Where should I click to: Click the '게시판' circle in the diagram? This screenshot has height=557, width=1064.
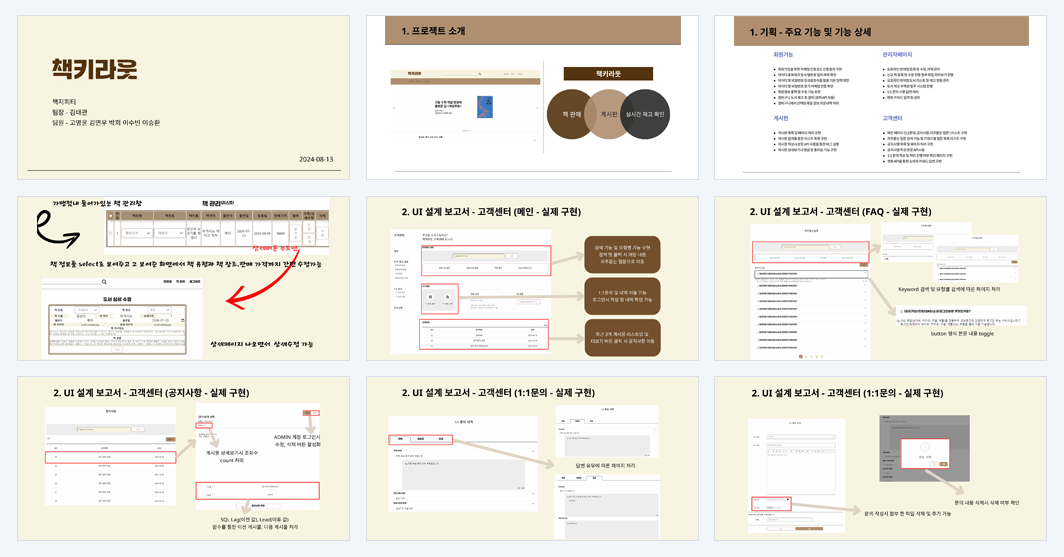click(609, 114)
